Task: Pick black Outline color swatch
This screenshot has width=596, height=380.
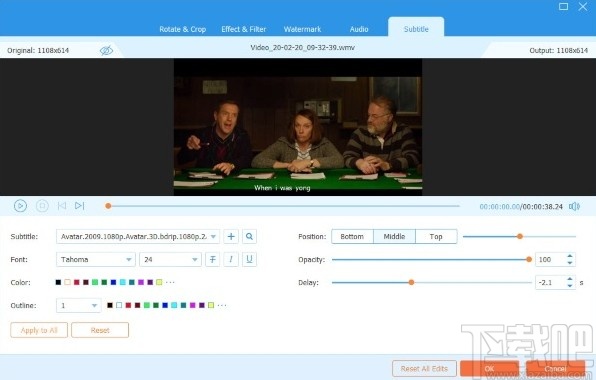Action: click(x=110, y=305)
